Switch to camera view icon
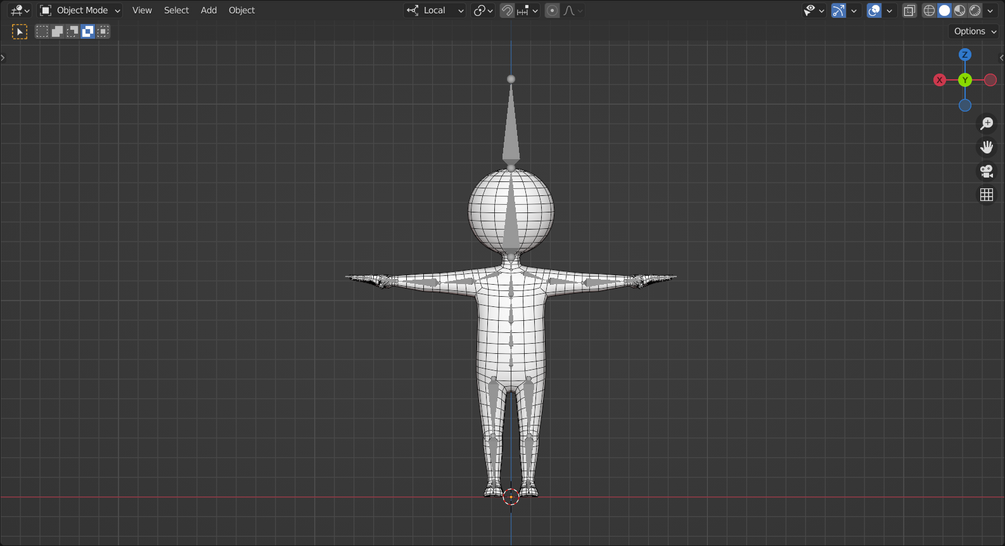 pyautogui.click(x=986, y=171)
